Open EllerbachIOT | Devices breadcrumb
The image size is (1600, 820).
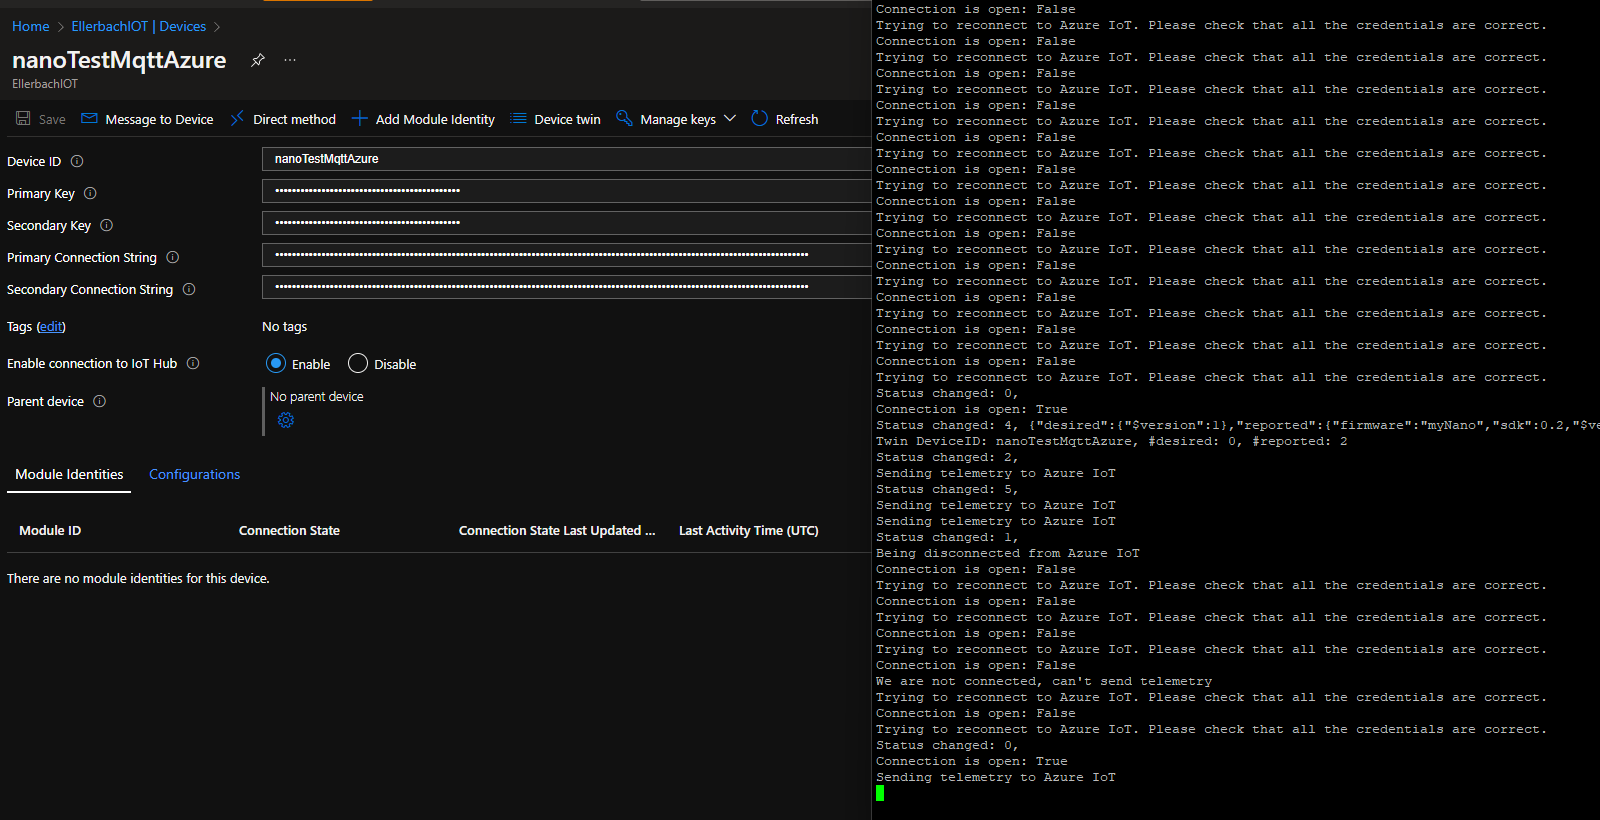138,26
